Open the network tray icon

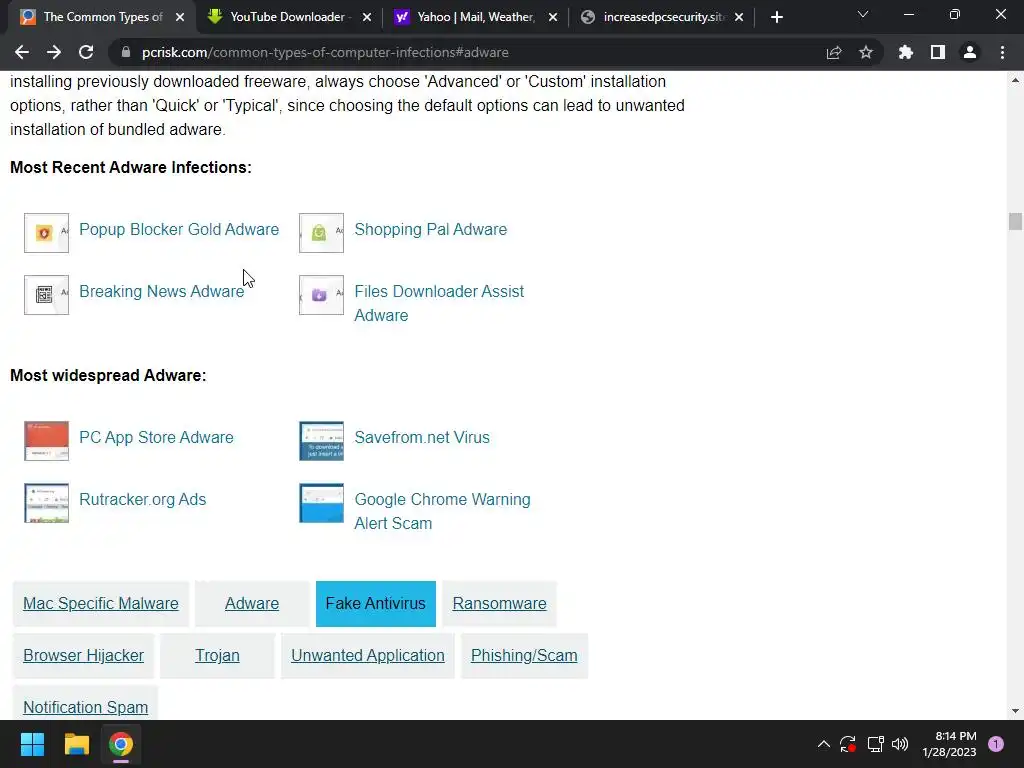(x=875, y=744)
